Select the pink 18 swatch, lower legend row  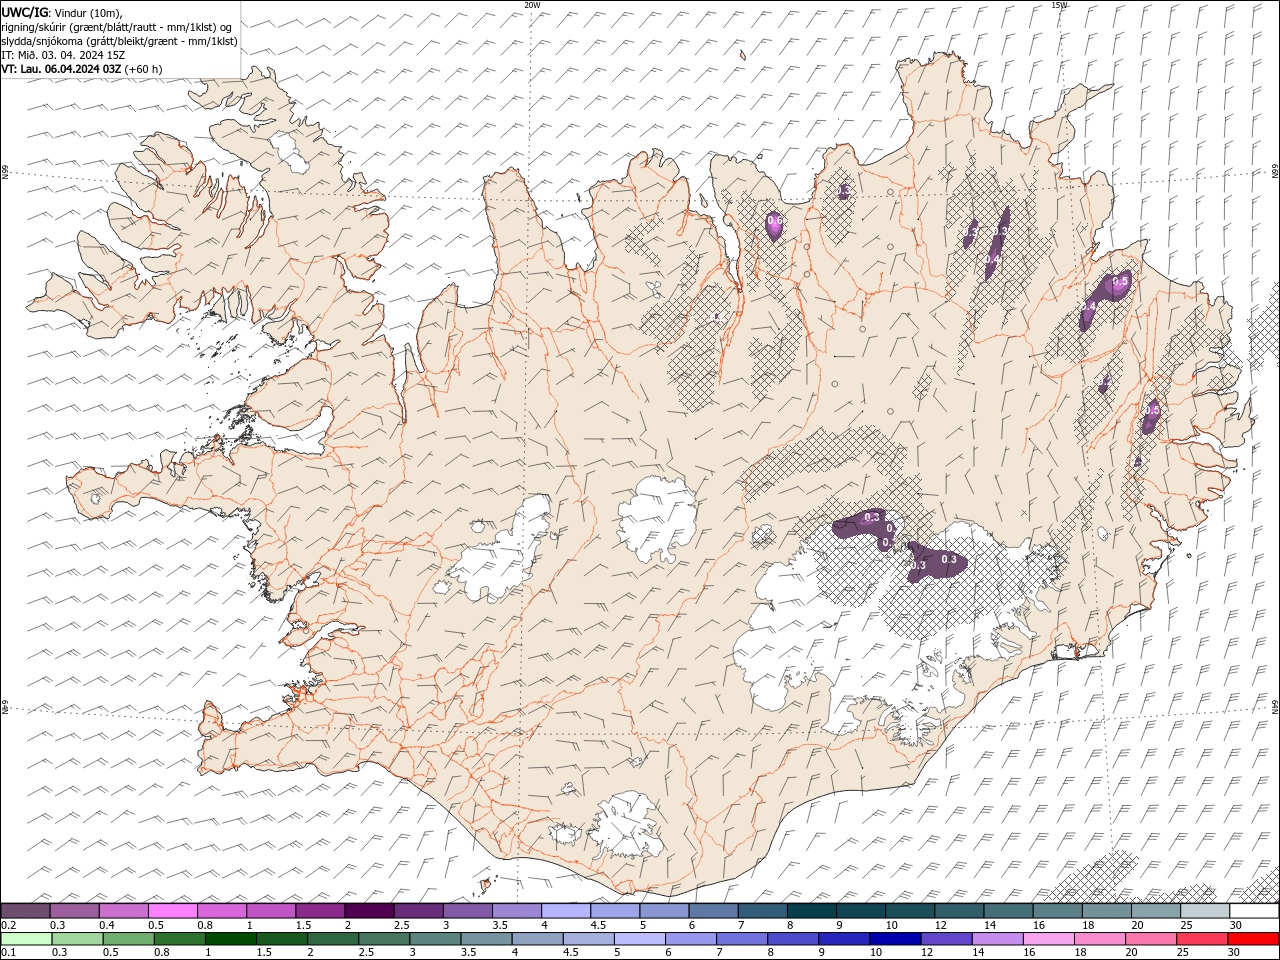click(x=1100, y=939)
